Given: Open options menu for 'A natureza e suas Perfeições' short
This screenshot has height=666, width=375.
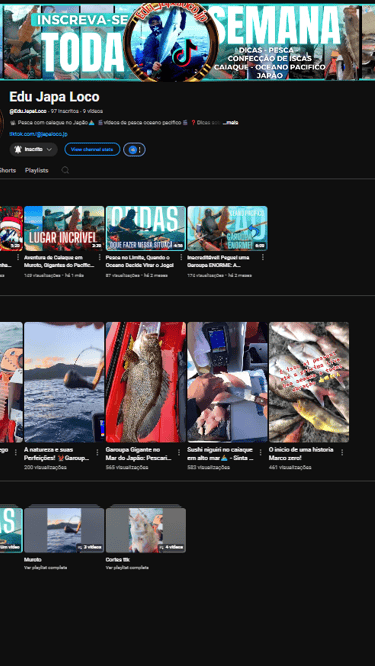Looking at the screenshot, I should [97, 453].
